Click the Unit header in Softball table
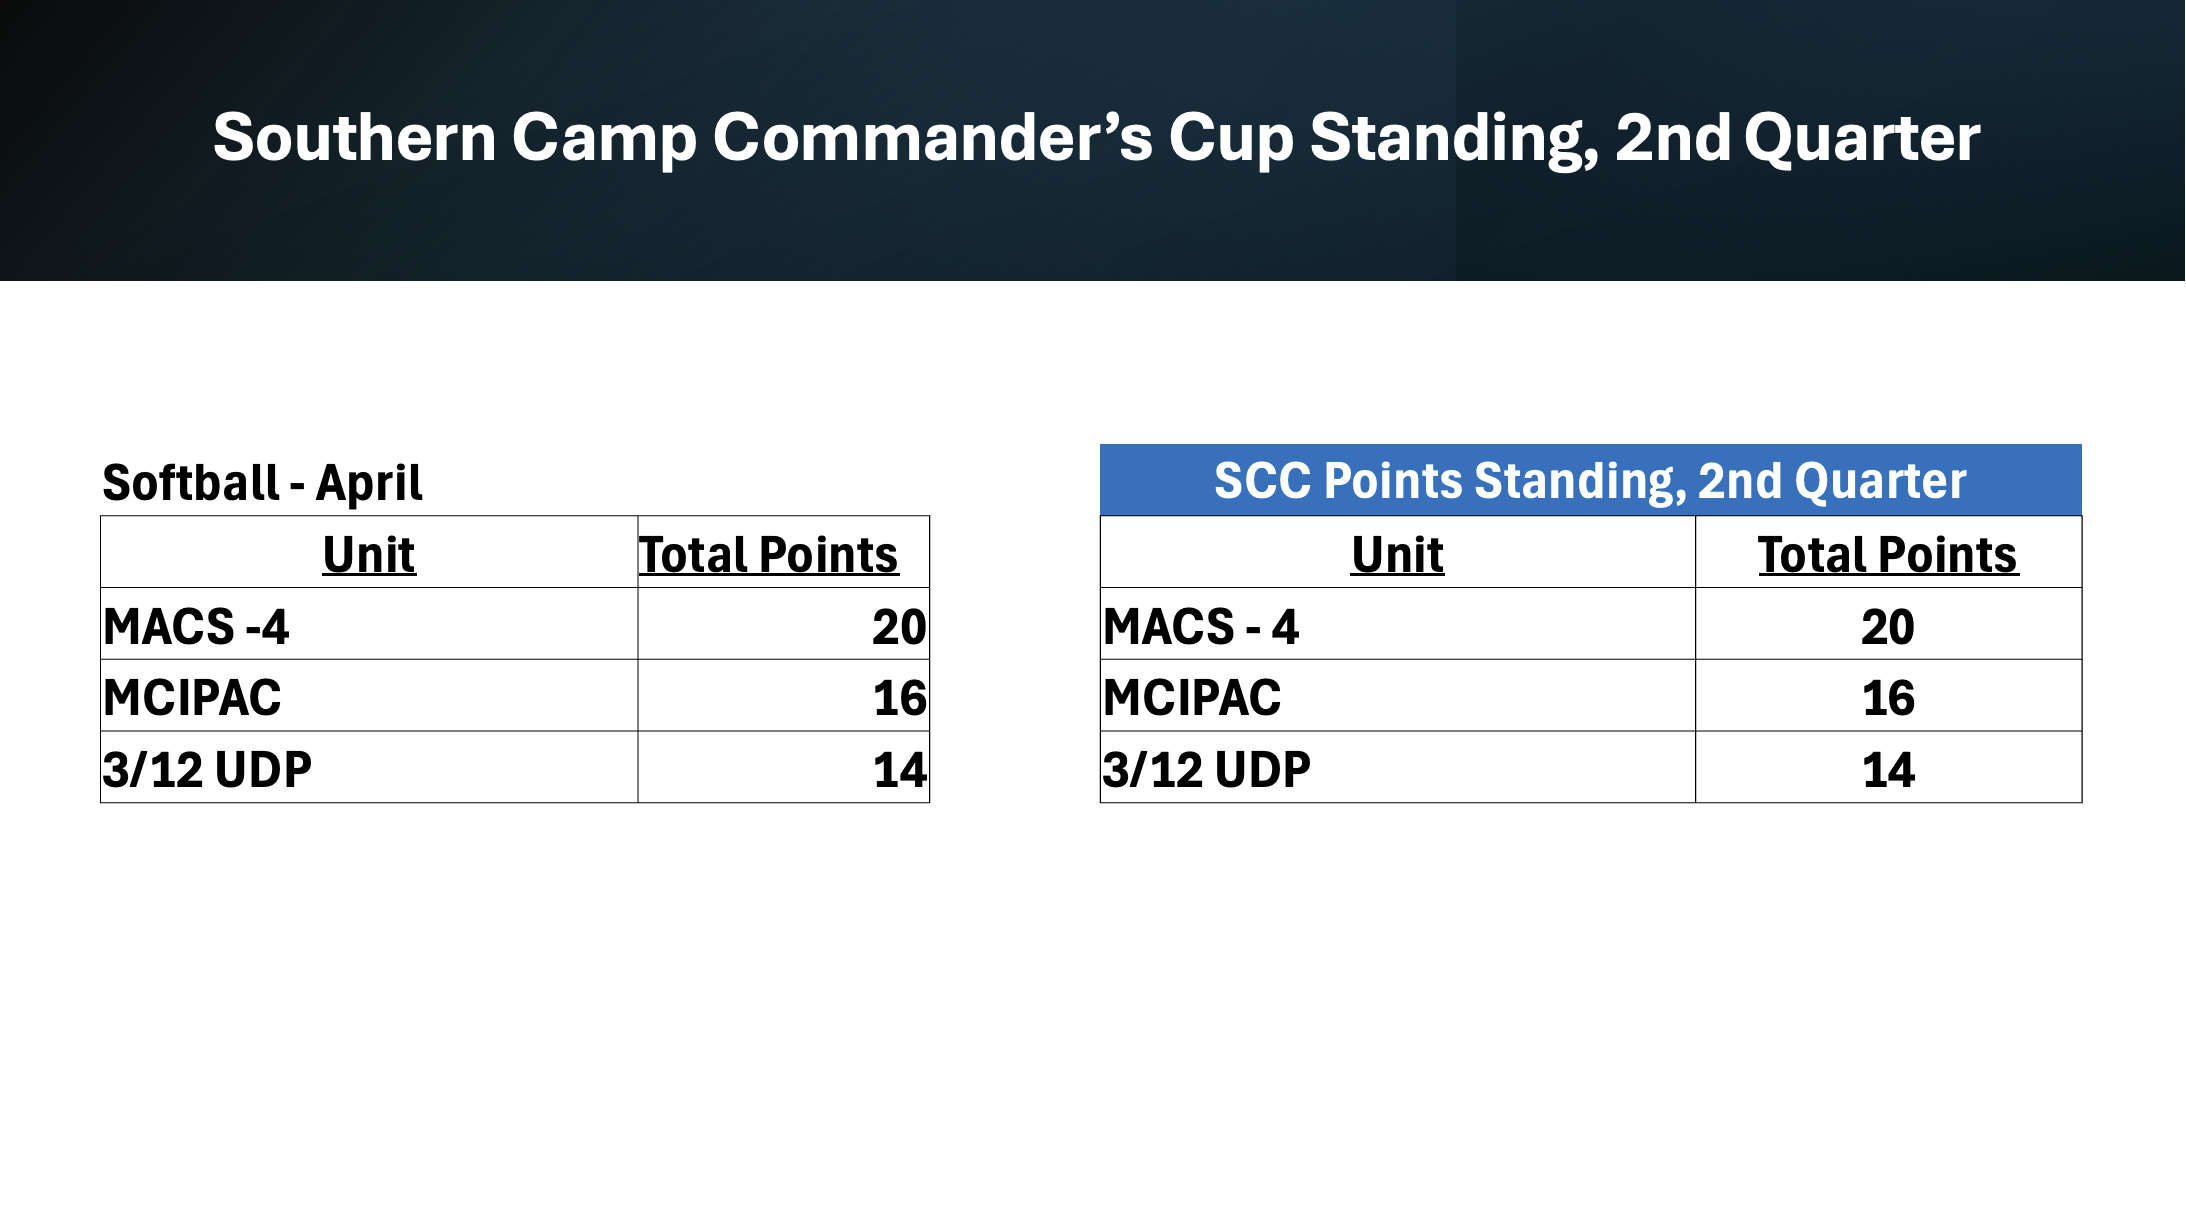 point(369,552)
